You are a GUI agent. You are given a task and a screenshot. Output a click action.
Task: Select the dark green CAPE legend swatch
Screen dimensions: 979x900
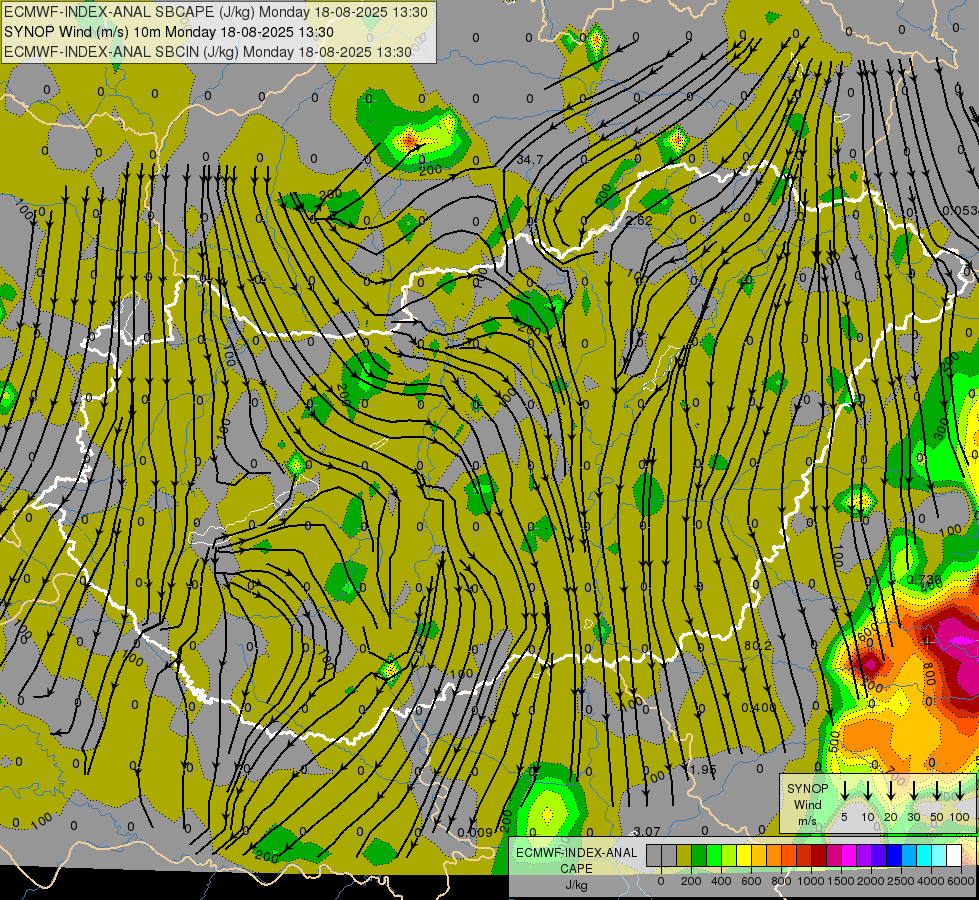coord(698,856)
